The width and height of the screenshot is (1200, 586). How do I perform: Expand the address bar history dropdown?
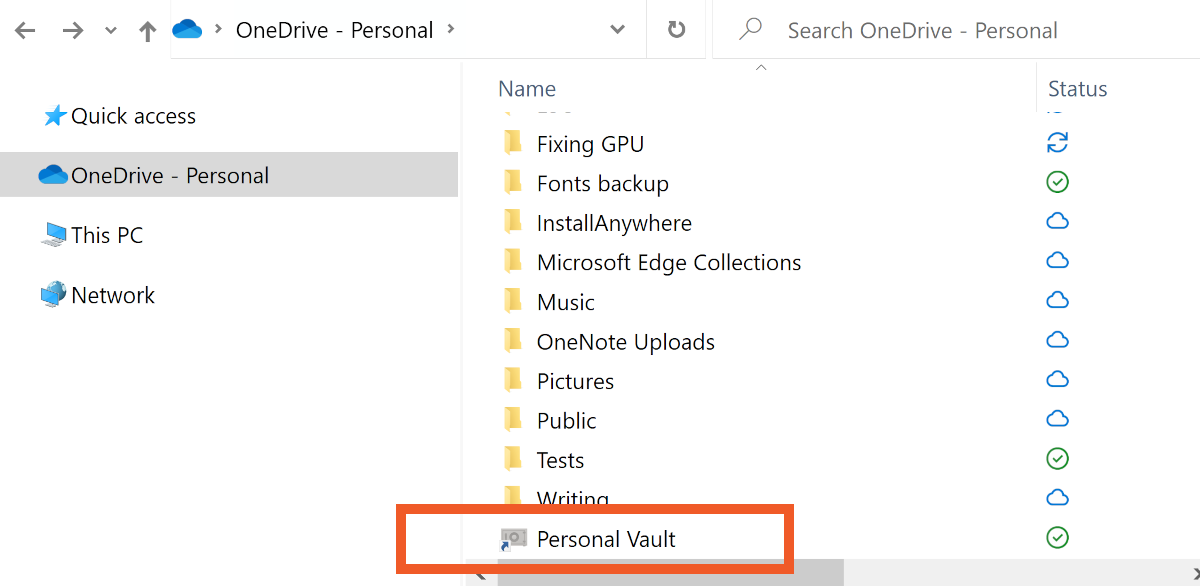click(617, 30)
